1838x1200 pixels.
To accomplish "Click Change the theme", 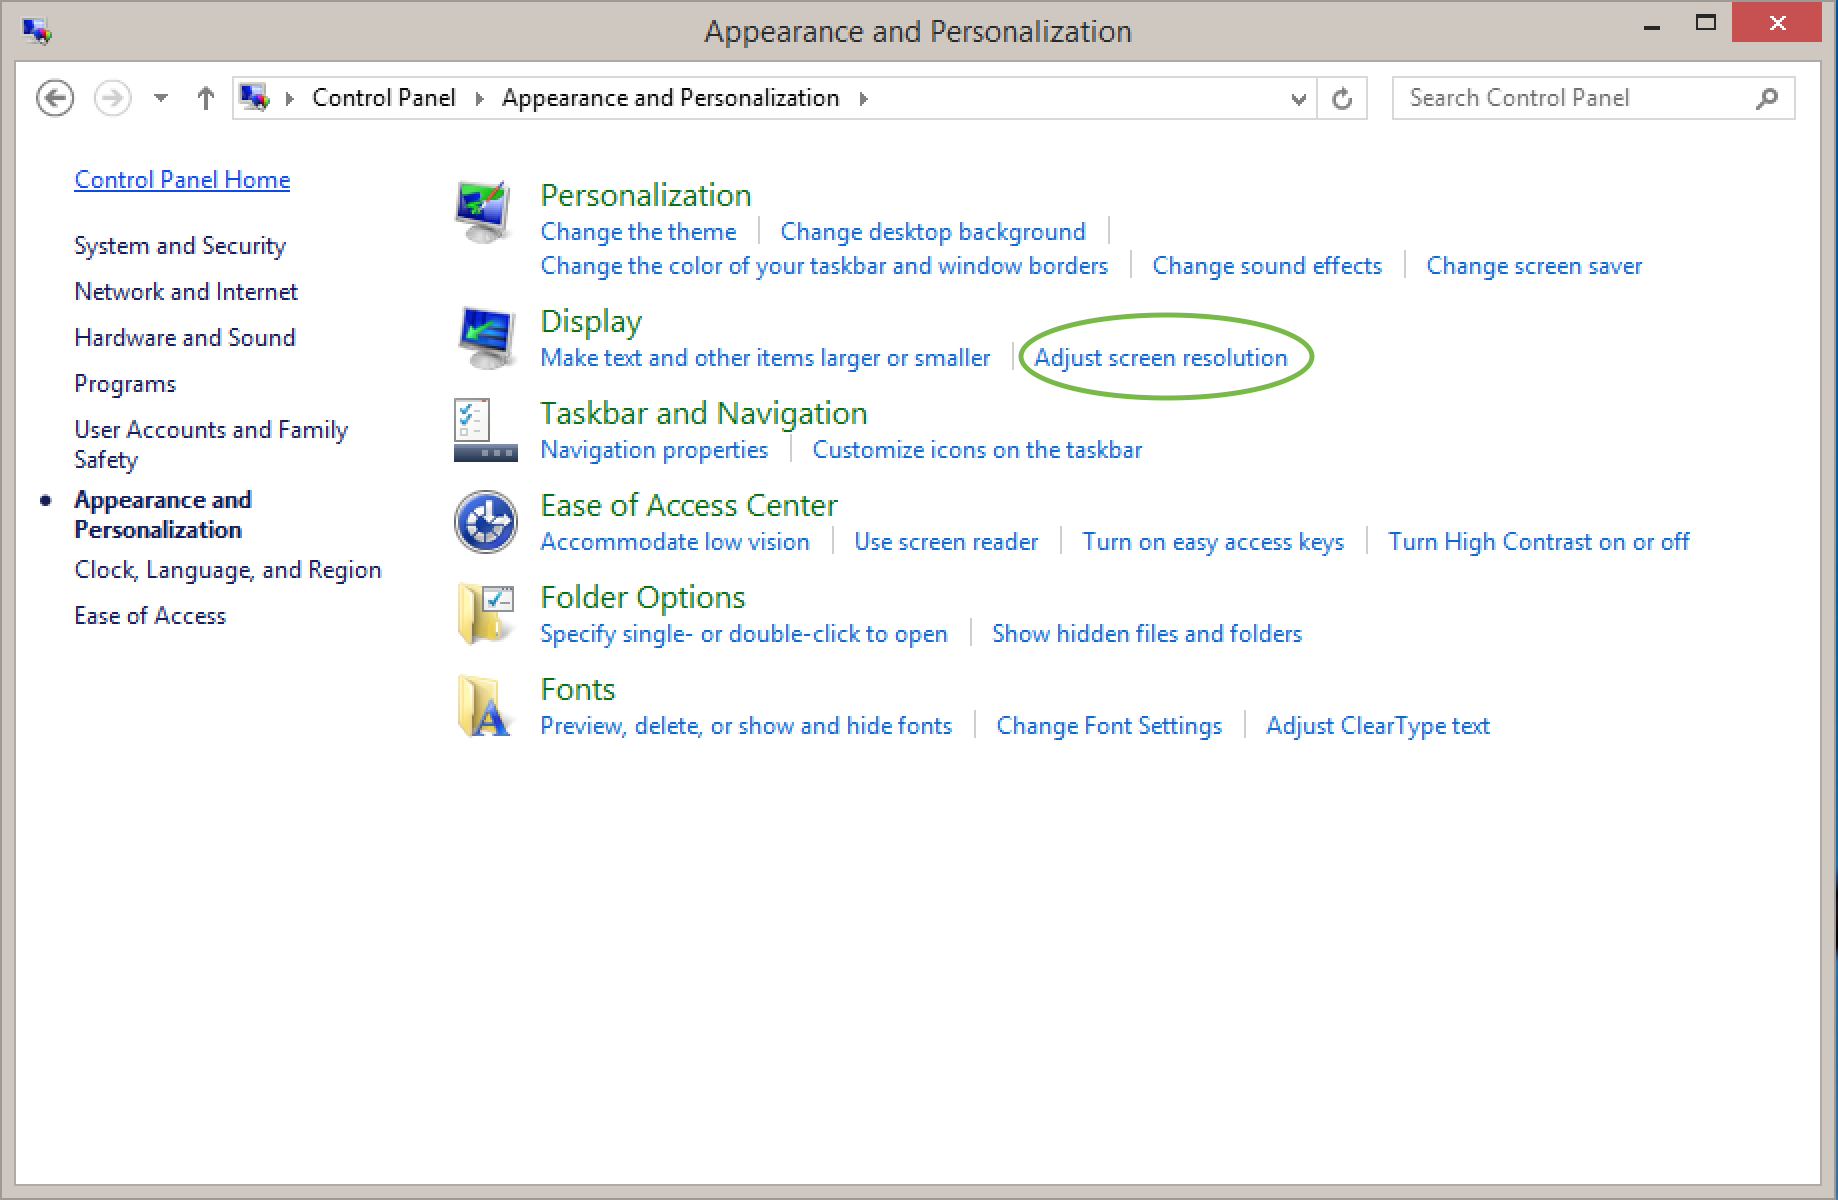I will coord(638,232).
